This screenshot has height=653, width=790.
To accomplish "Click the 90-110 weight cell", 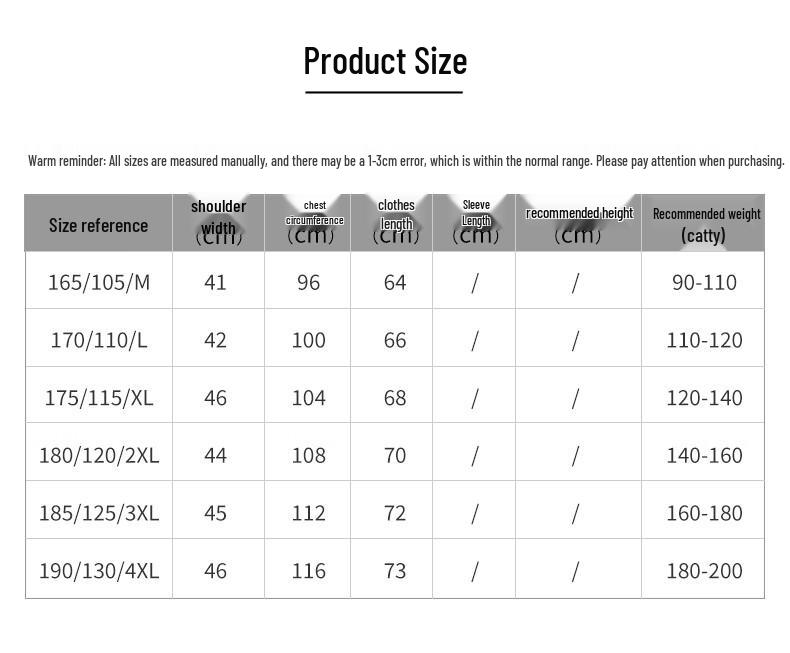I will 704,282.
